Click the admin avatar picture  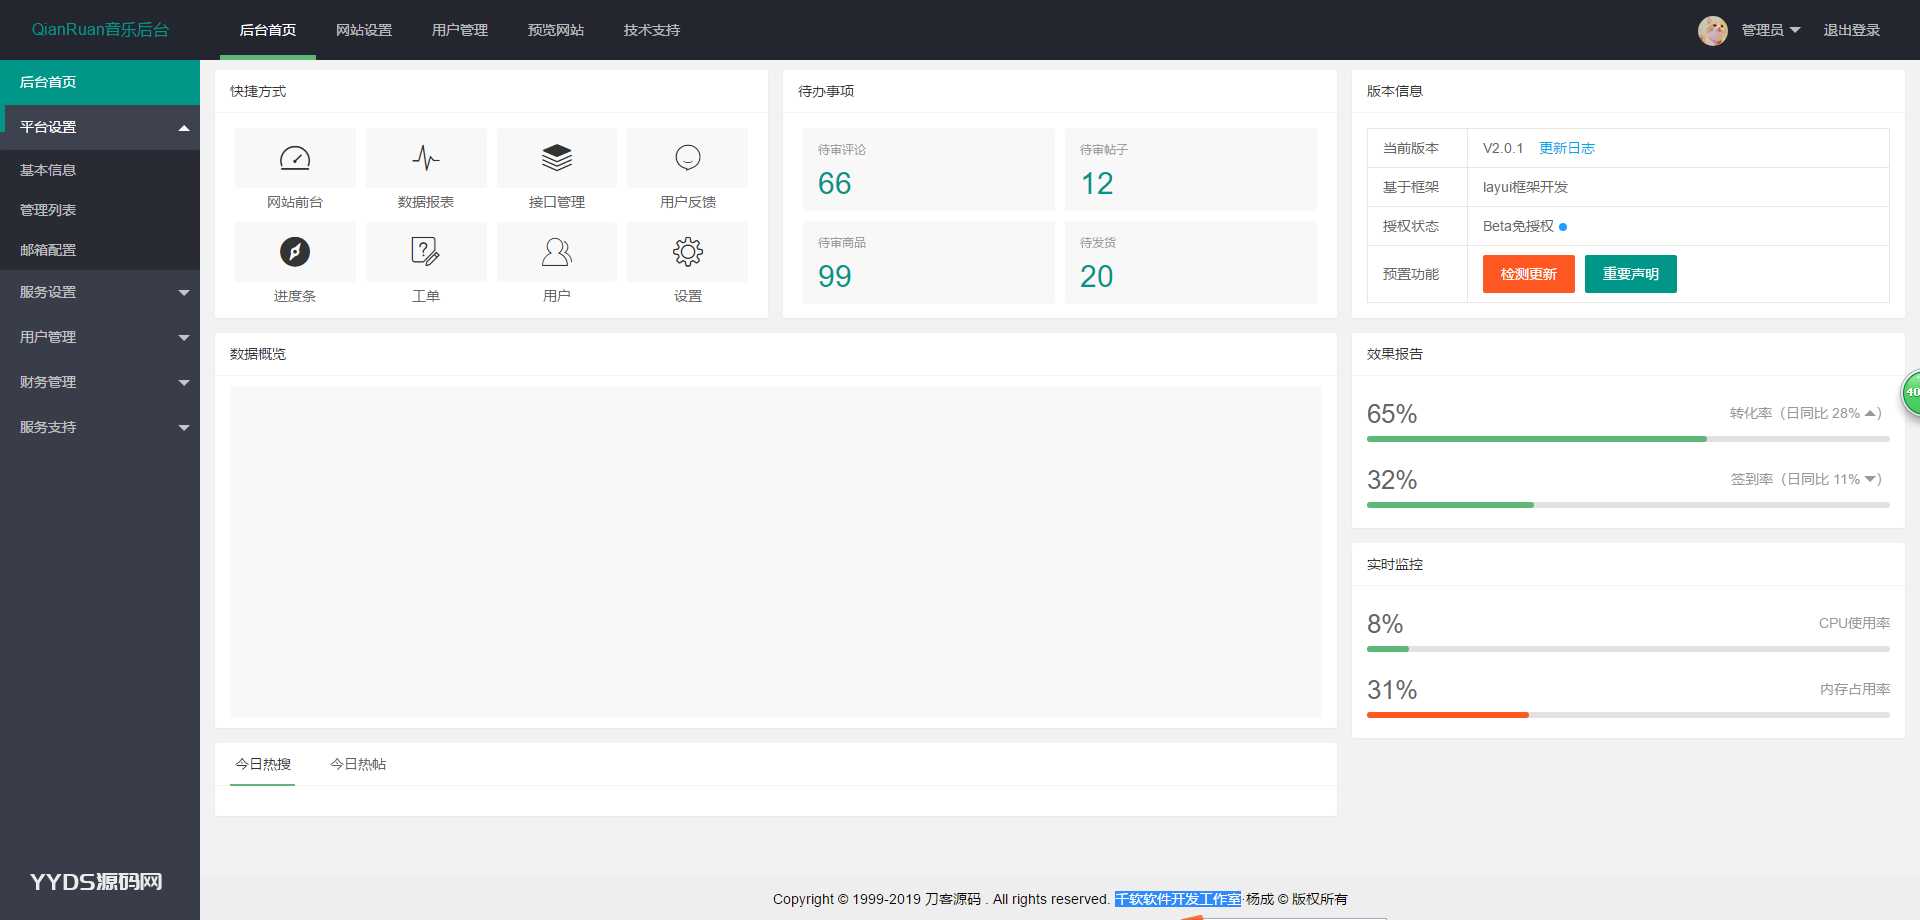(1712, 30)
